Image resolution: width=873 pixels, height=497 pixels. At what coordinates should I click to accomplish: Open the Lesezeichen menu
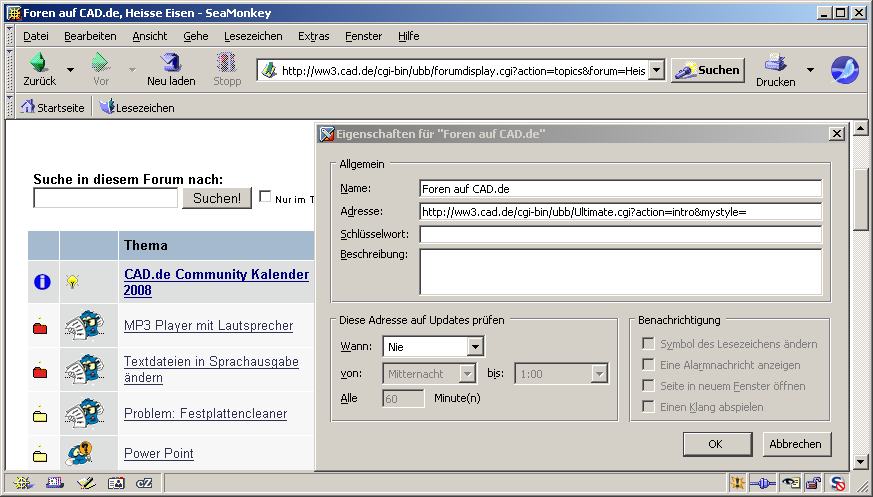tap(253, 36)
